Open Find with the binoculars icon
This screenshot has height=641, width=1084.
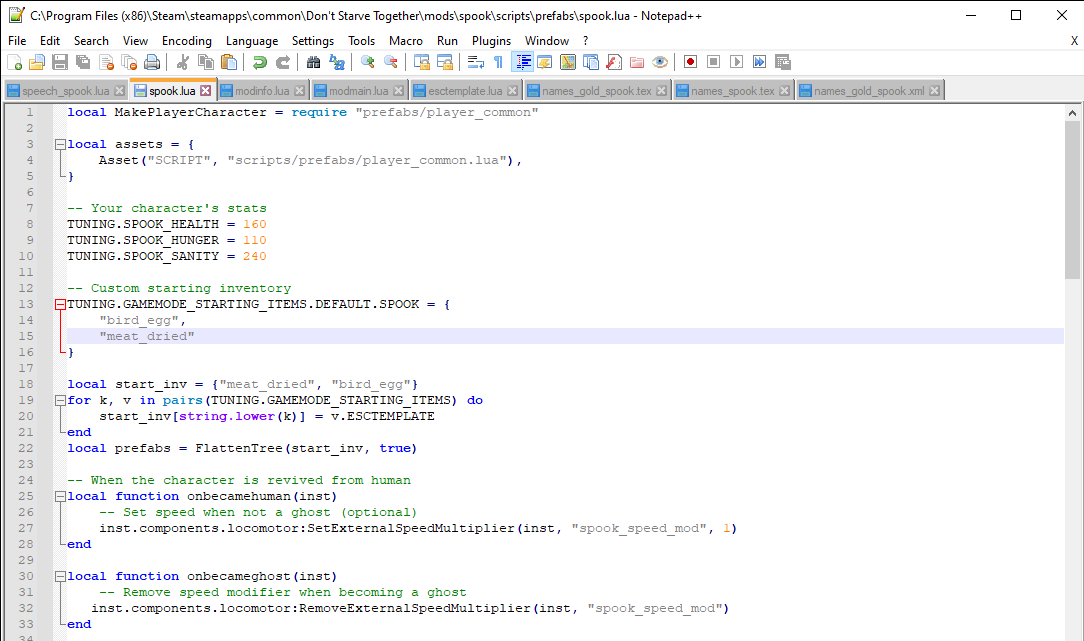pos(314,62)
